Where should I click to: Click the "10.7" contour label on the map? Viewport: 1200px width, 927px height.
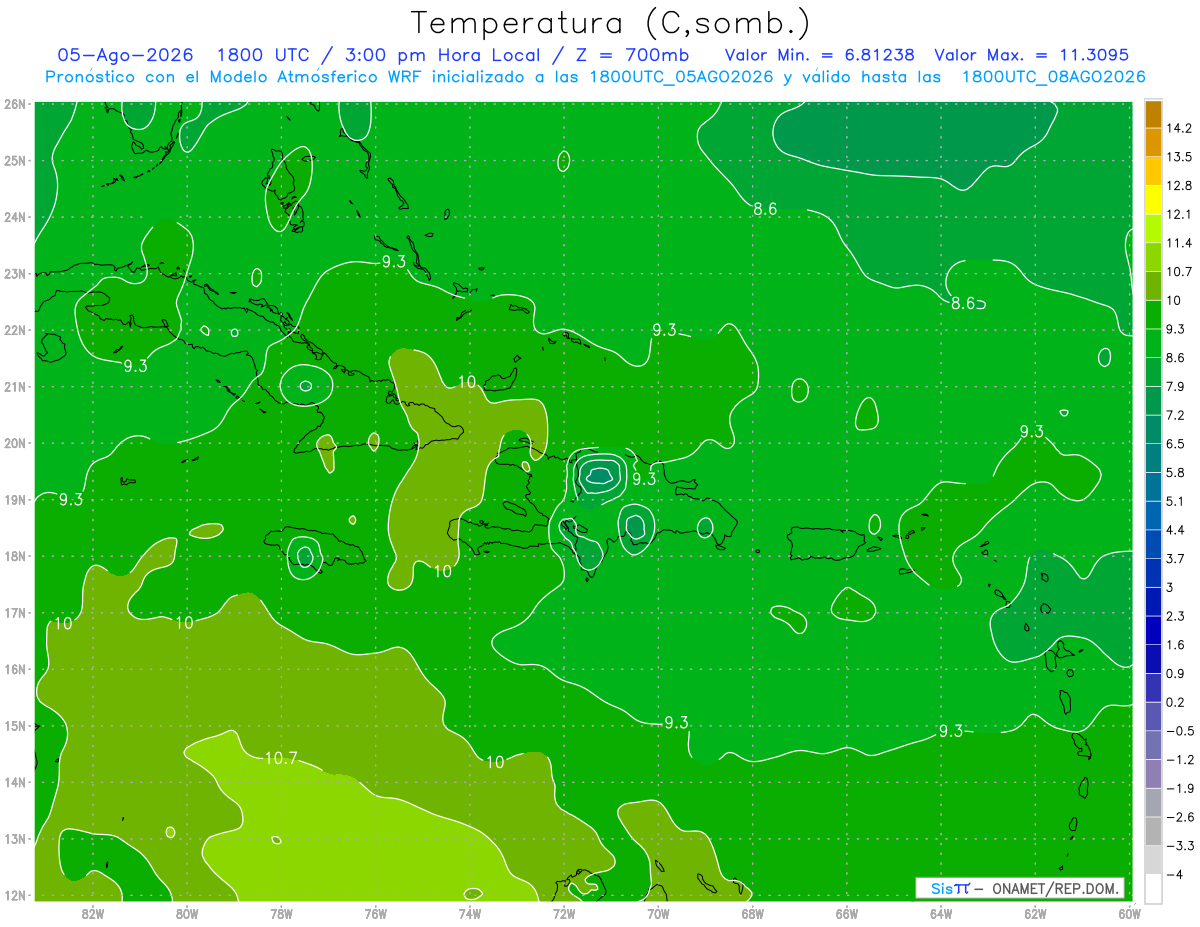[281, 758]
